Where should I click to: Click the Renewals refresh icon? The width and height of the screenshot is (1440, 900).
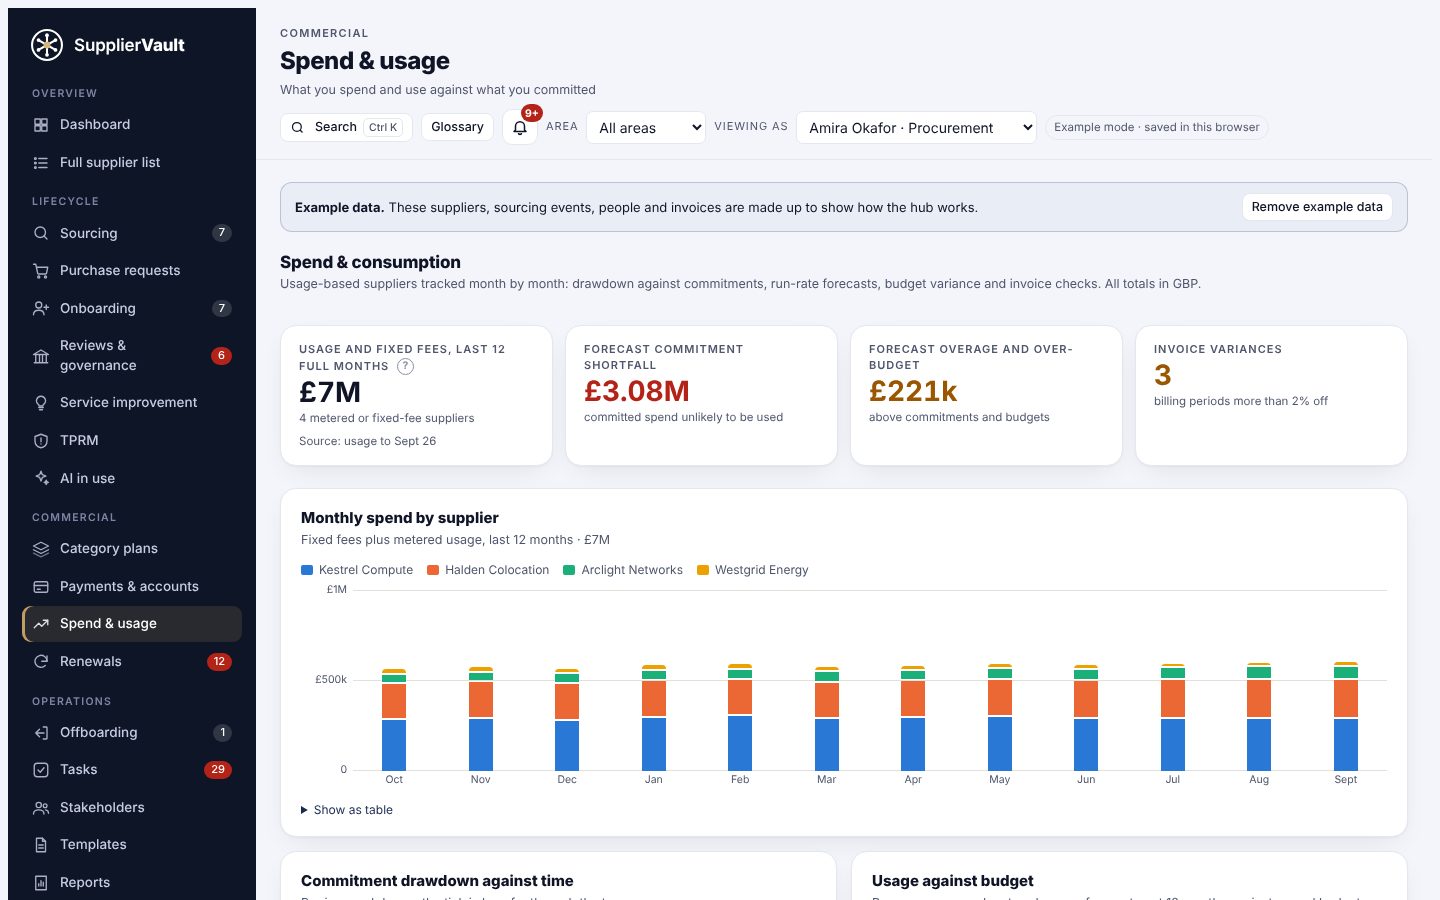[x=41, y=662]
